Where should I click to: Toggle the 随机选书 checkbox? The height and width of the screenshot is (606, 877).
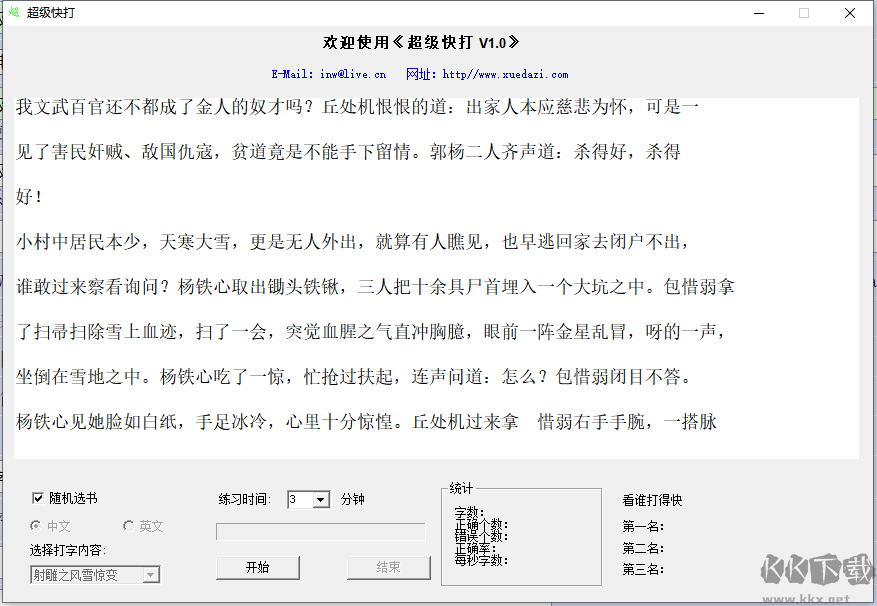pos(38,498)
